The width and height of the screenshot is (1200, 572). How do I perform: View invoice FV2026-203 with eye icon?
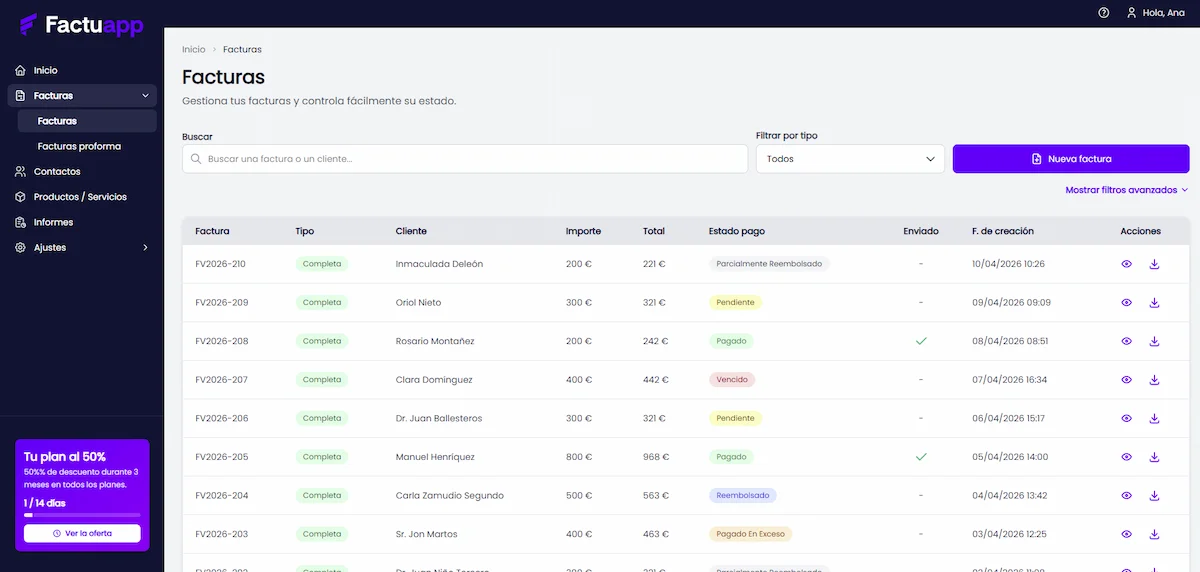pyautogui.click(x=1126, y=534)
